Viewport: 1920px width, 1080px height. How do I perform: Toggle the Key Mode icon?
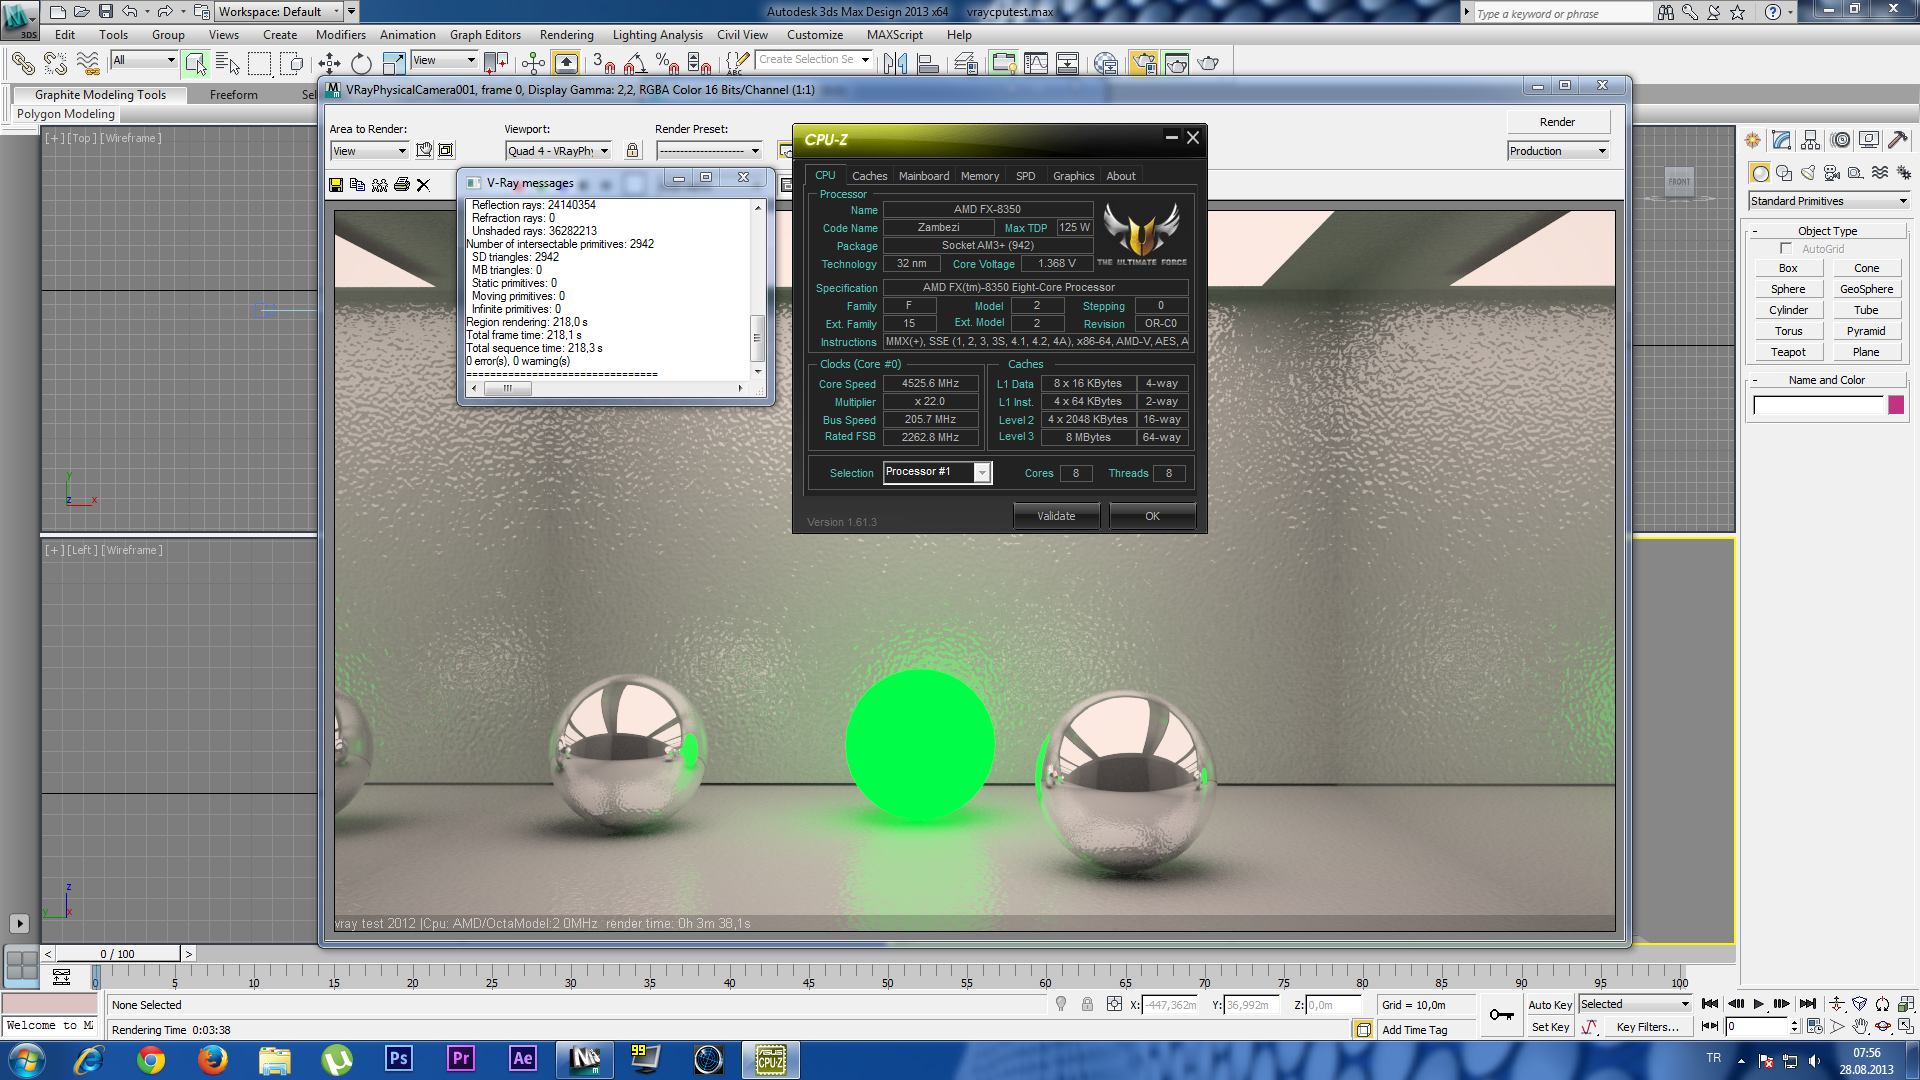[x=1710, y=1027]
